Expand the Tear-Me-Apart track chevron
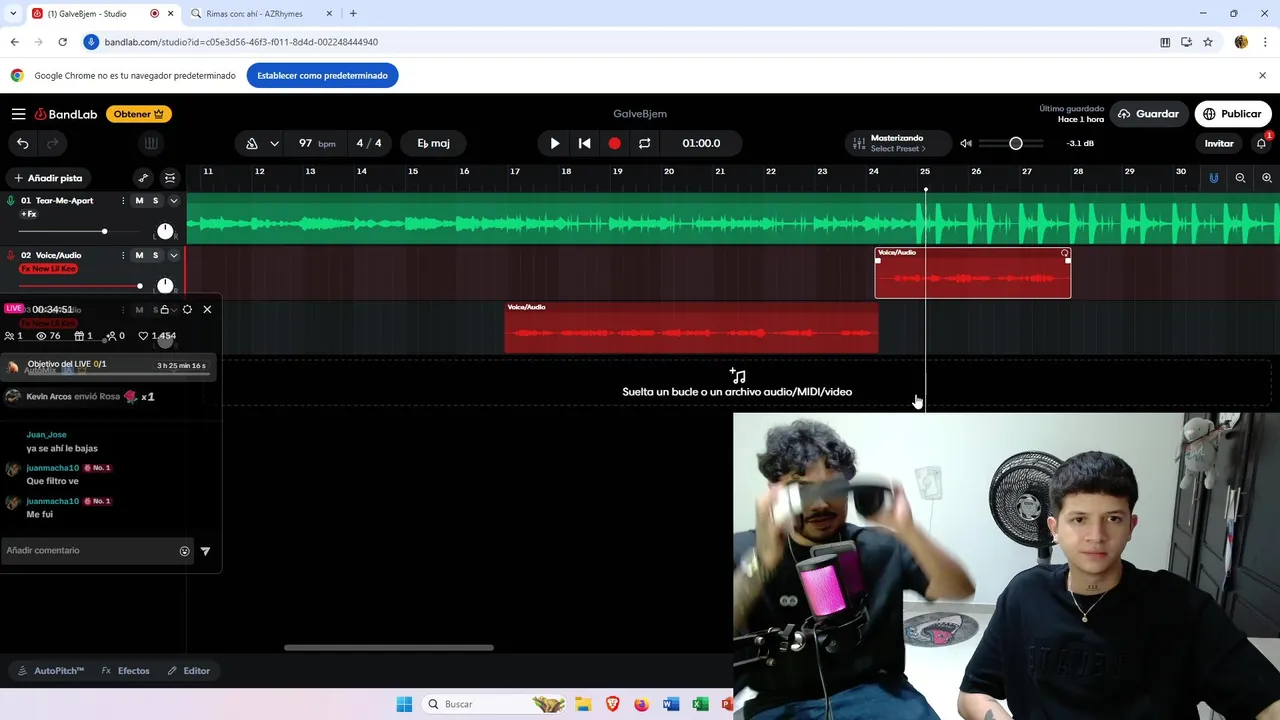 173,201
